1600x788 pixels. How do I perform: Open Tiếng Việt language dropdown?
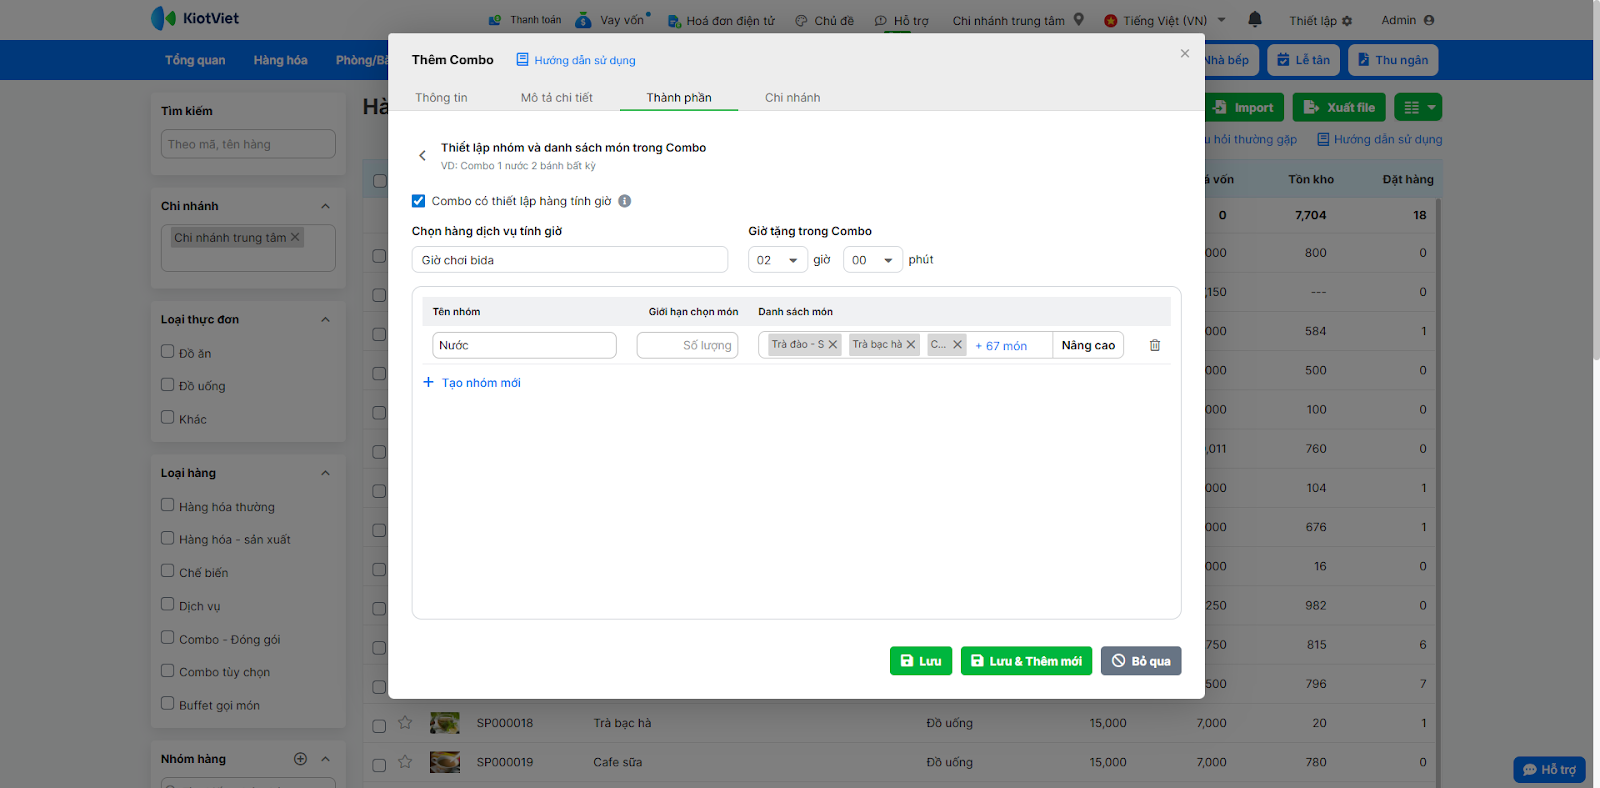coord(1165,20)
